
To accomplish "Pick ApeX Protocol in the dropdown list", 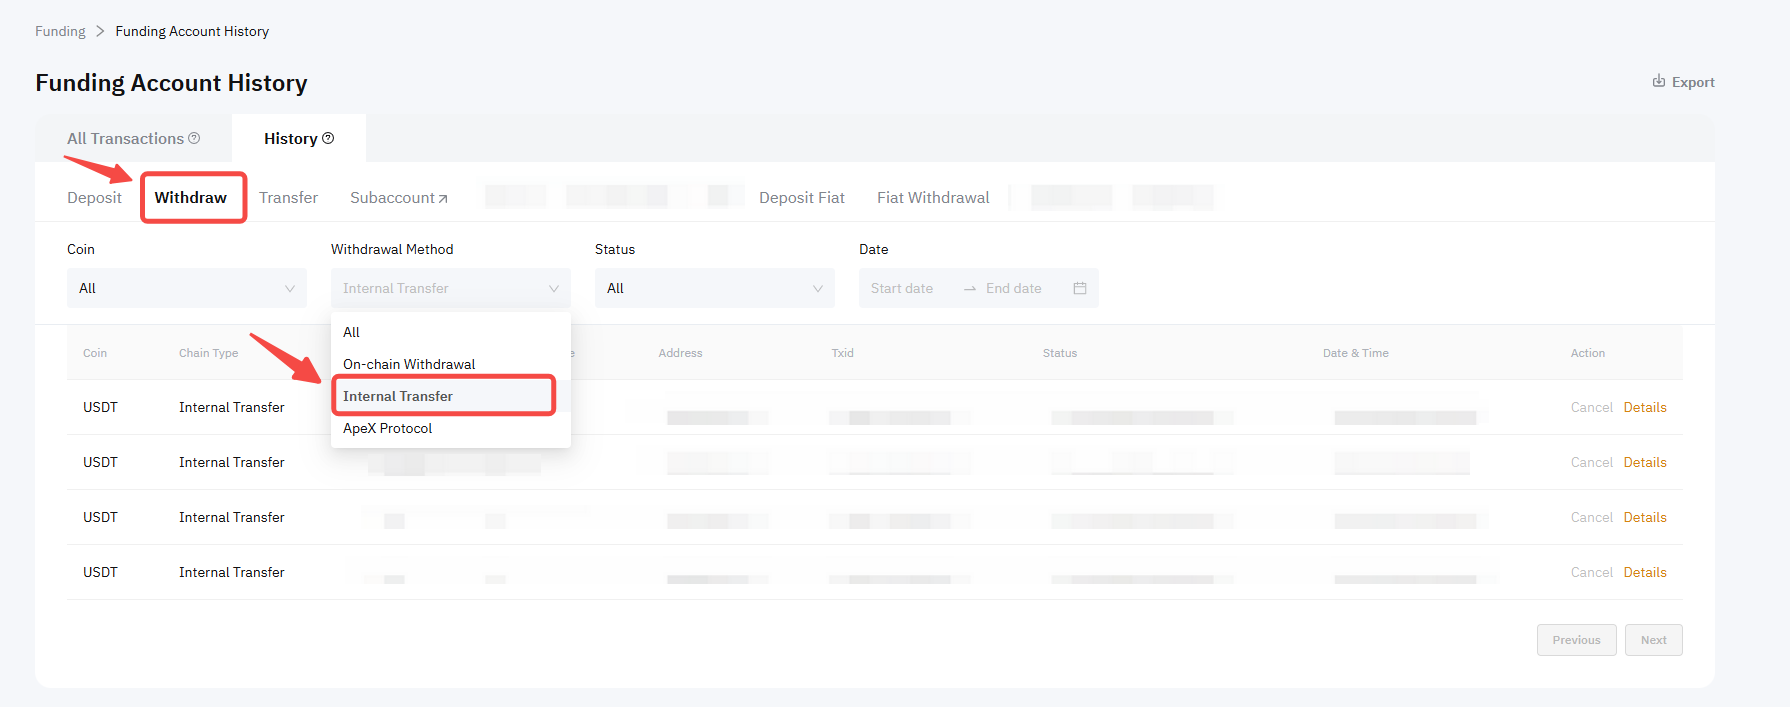I will click(388, 428).
